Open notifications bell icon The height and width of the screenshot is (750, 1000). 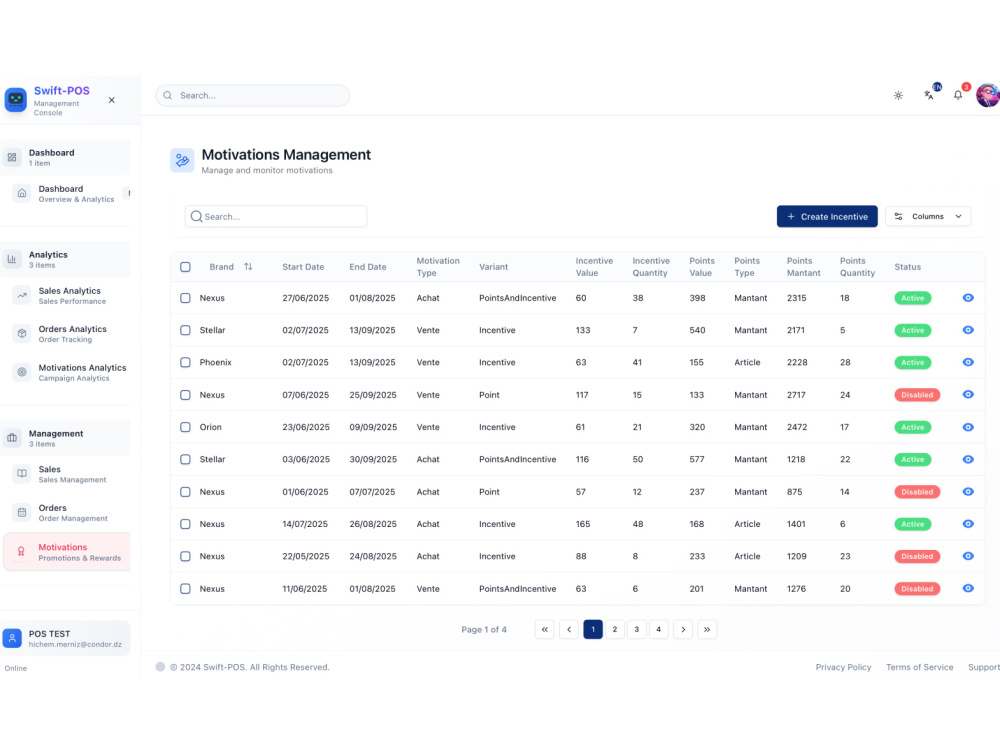coord(958,95)
